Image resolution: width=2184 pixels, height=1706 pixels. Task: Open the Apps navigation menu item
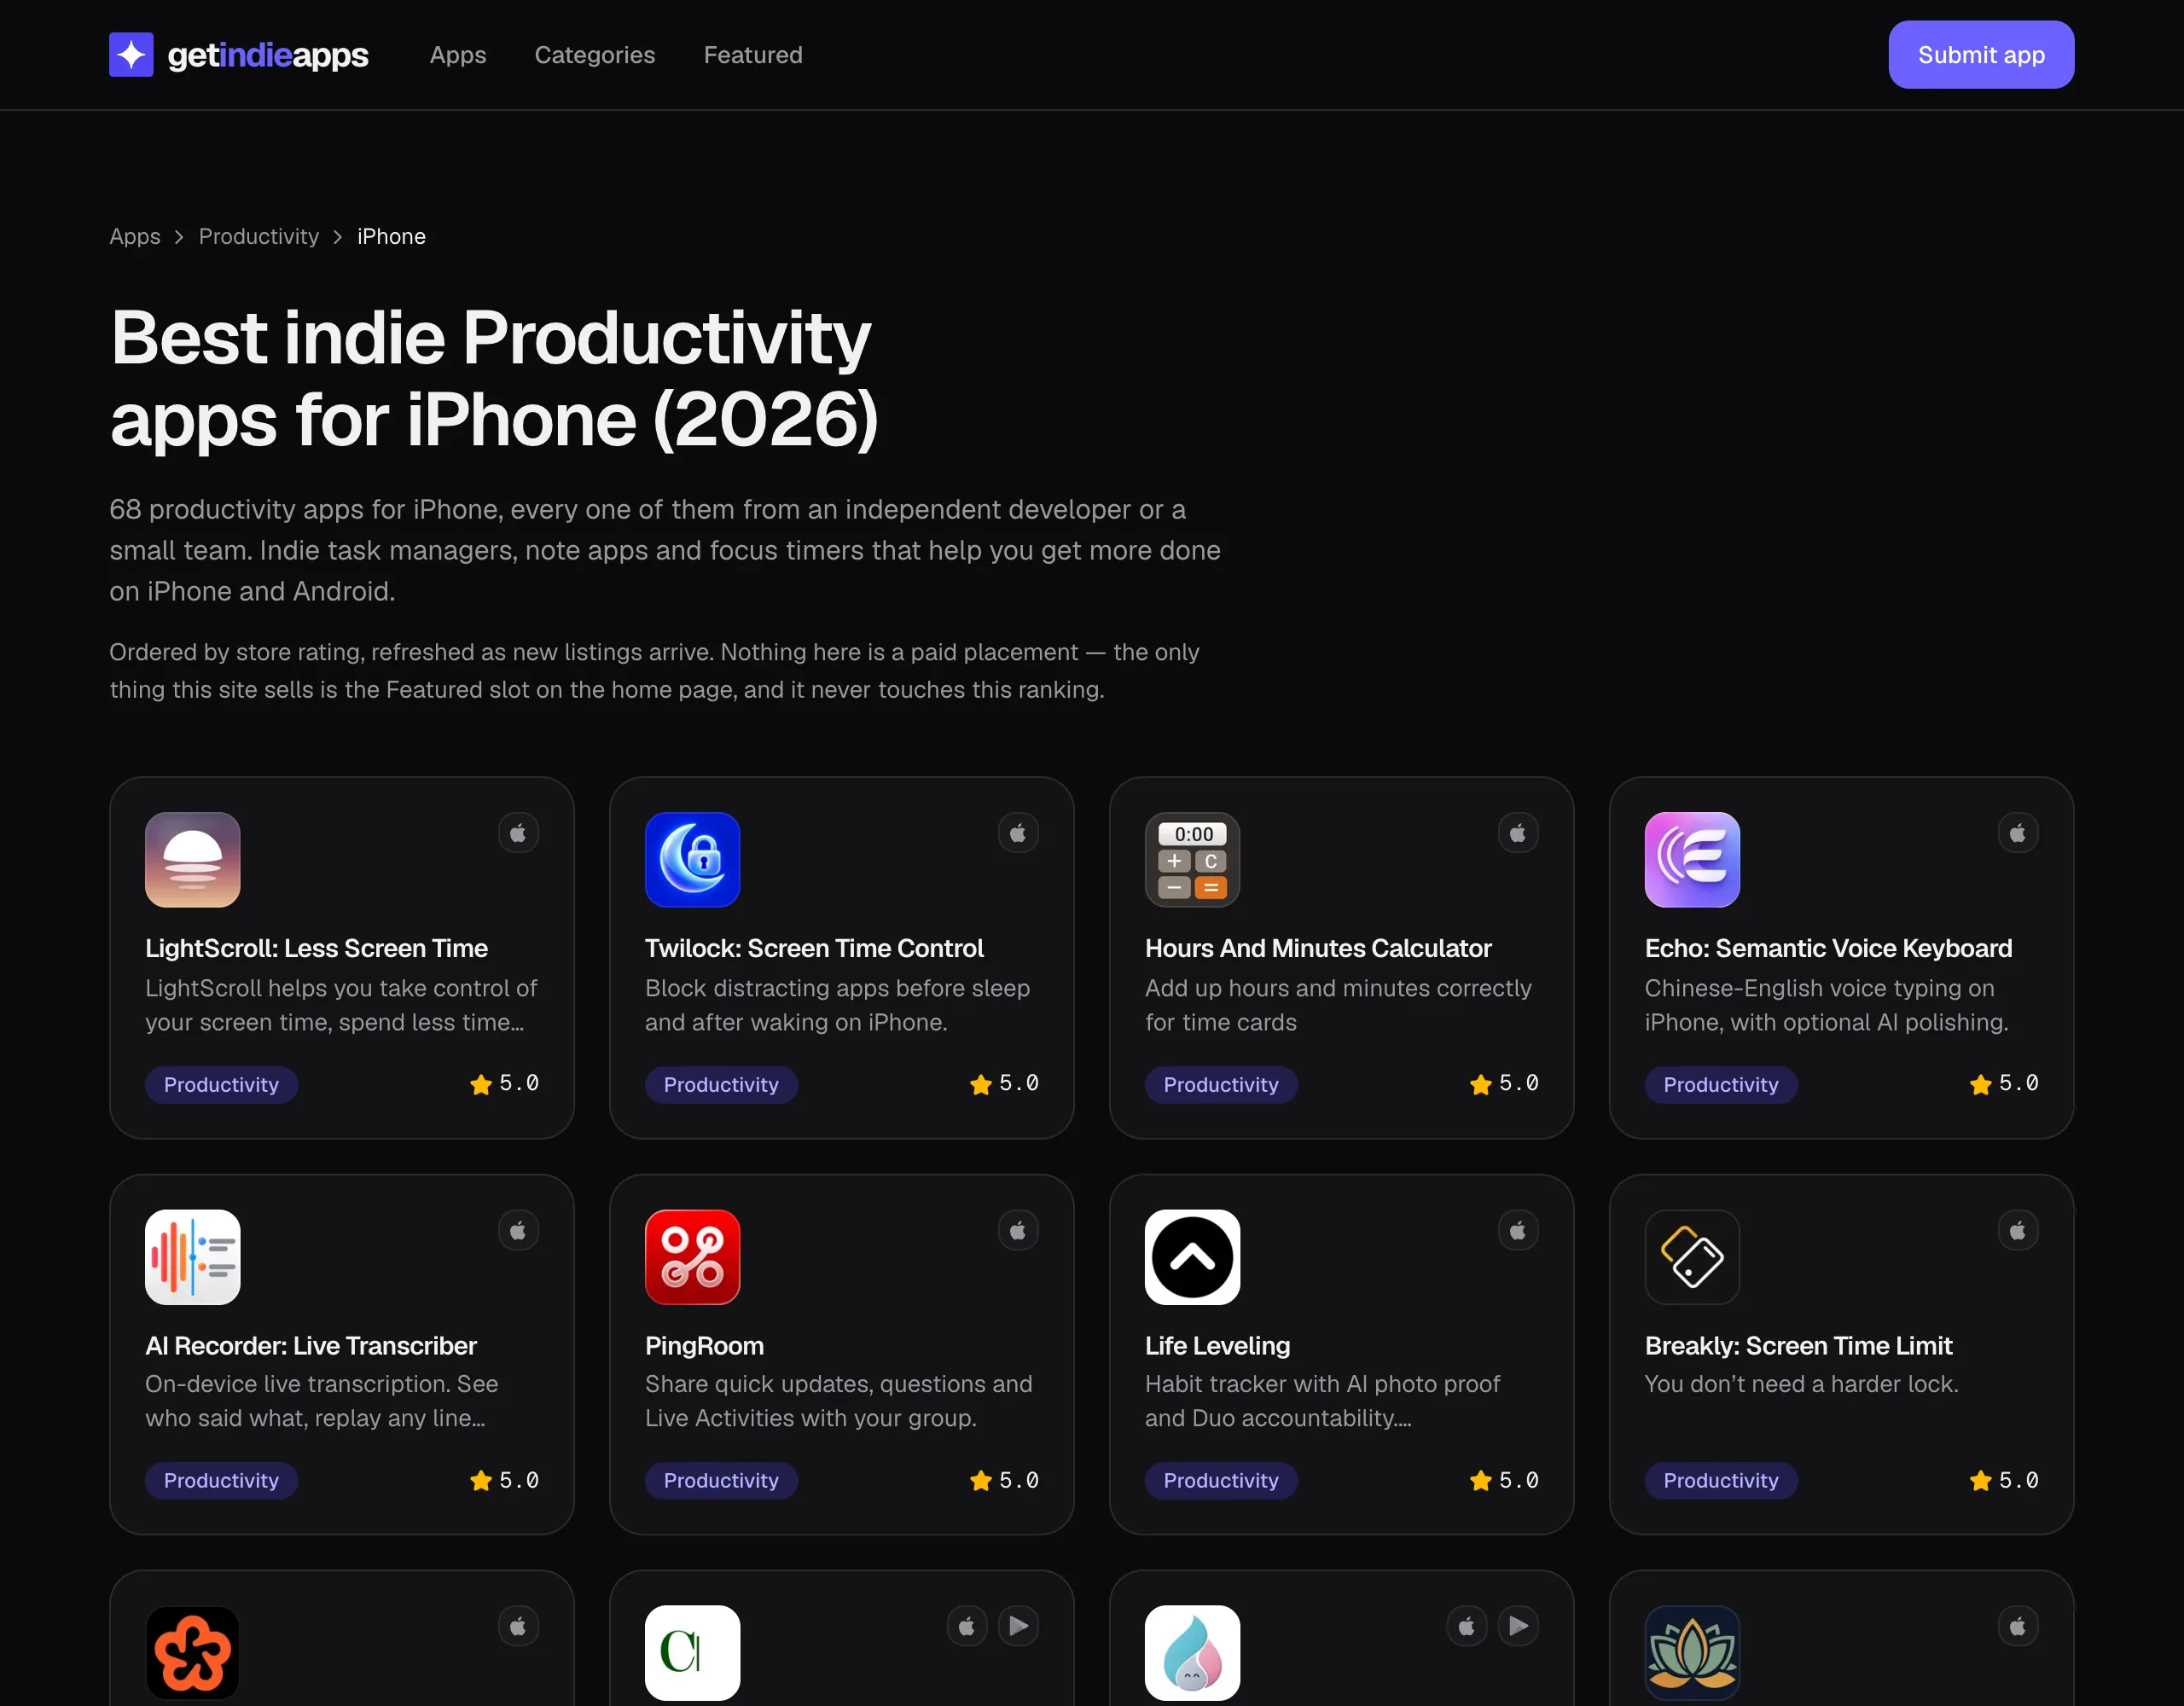pos(458,55)
